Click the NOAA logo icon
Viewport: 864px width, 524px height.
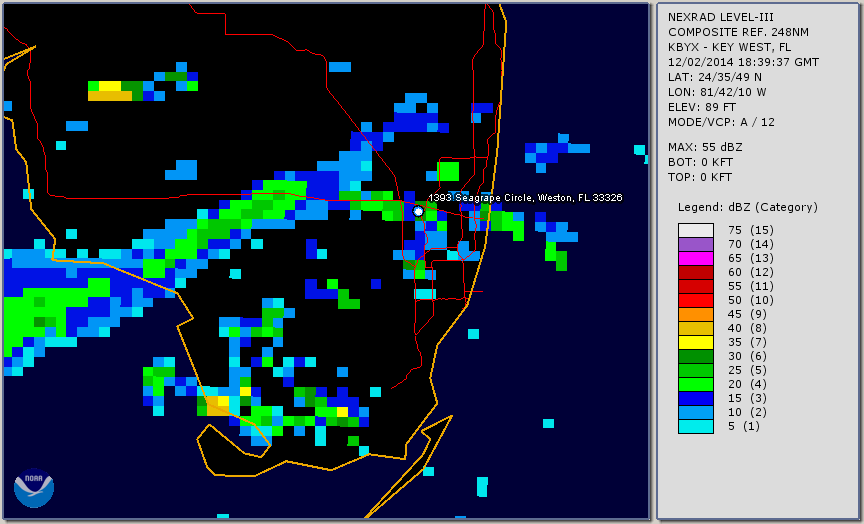point(34,488)
